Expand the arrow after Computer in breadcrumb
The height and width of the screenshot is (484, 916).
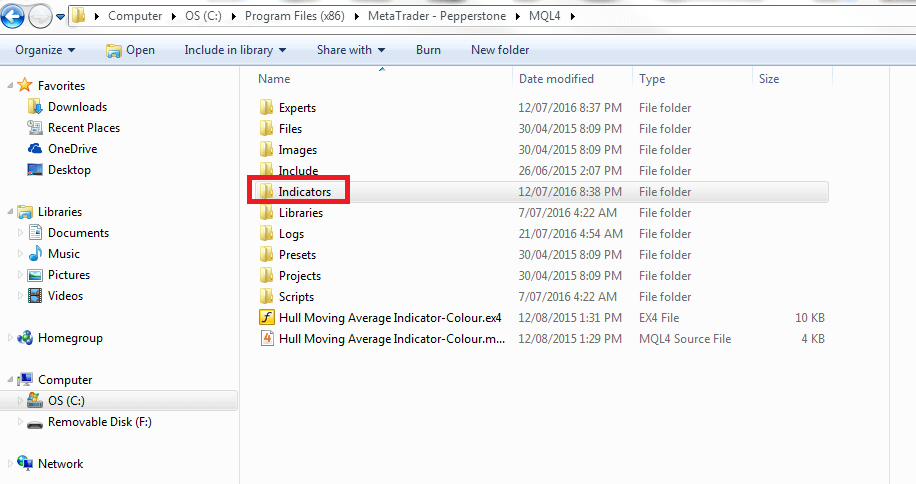[174, 16]
